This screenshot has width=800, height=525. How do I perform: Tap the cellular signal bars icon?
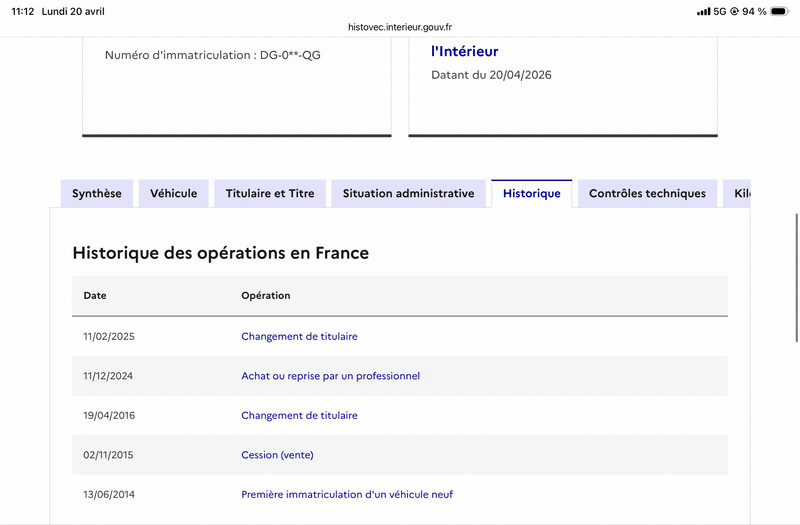point(704,11)
